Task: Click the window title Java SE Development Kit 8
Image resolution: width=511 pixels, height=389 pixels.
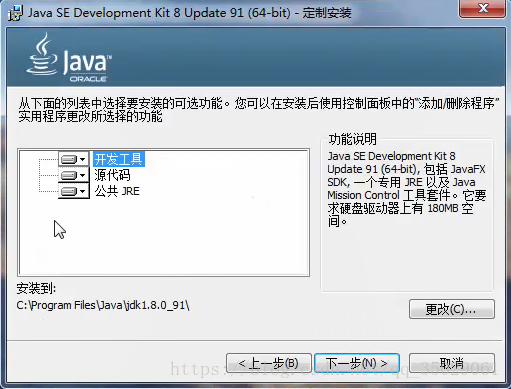Action: pyautogui.click(x=189, y=13)
